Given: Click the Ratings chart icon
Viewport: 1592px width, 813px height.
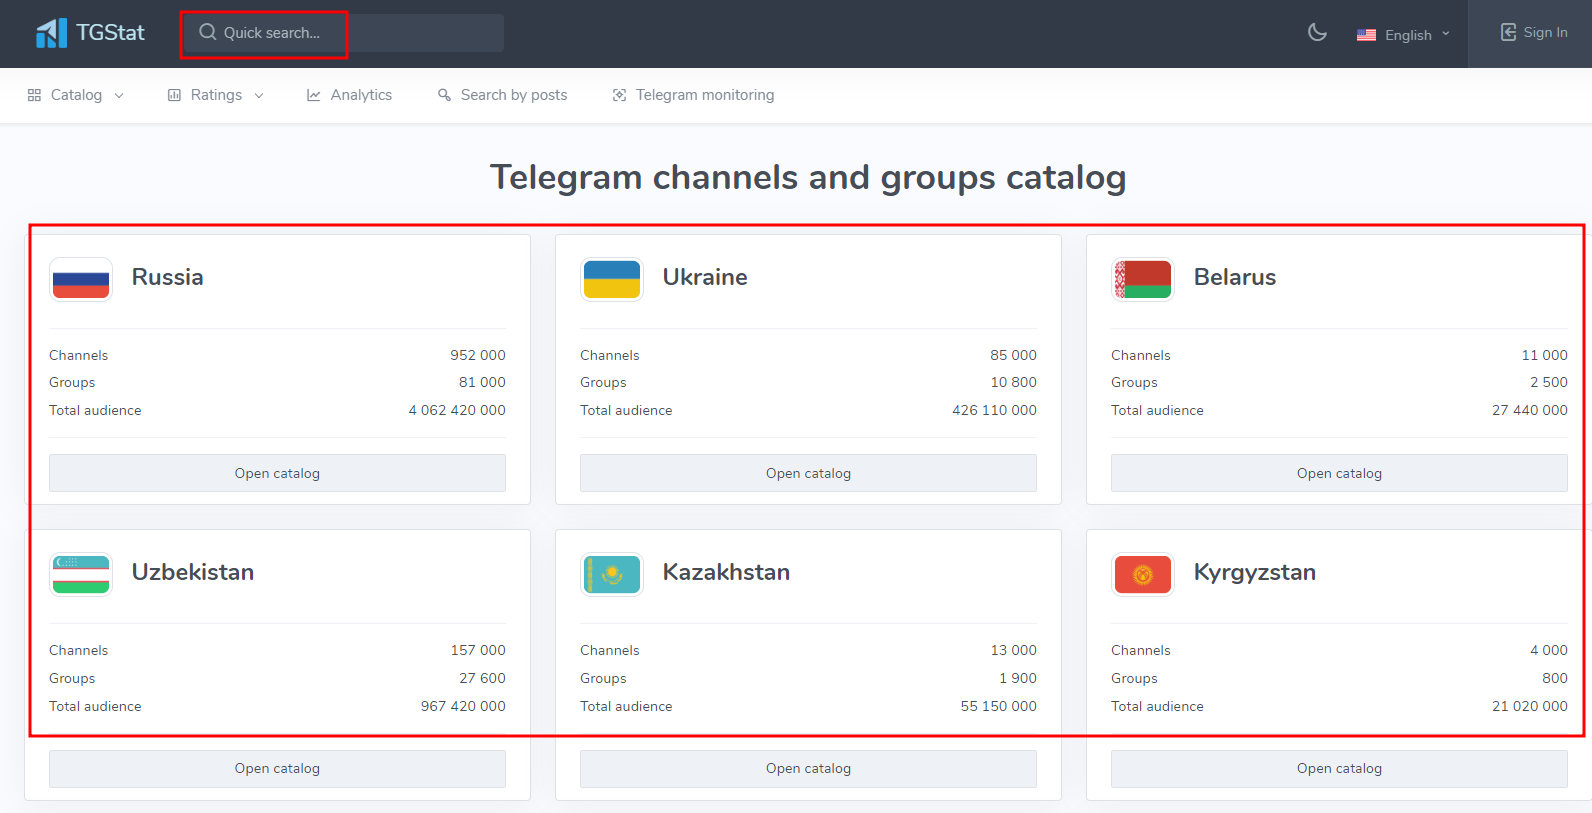Looking at the screenshot, I should coord(174,95).
